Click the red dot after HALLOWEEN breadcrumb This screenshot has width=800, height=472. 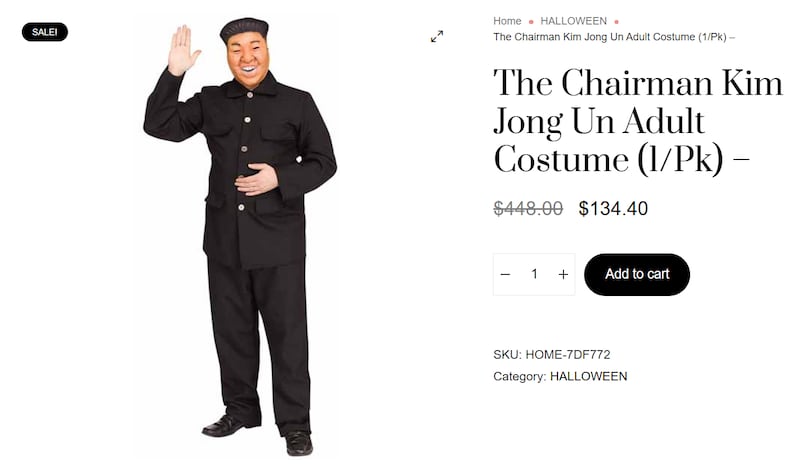click(616, 22)
